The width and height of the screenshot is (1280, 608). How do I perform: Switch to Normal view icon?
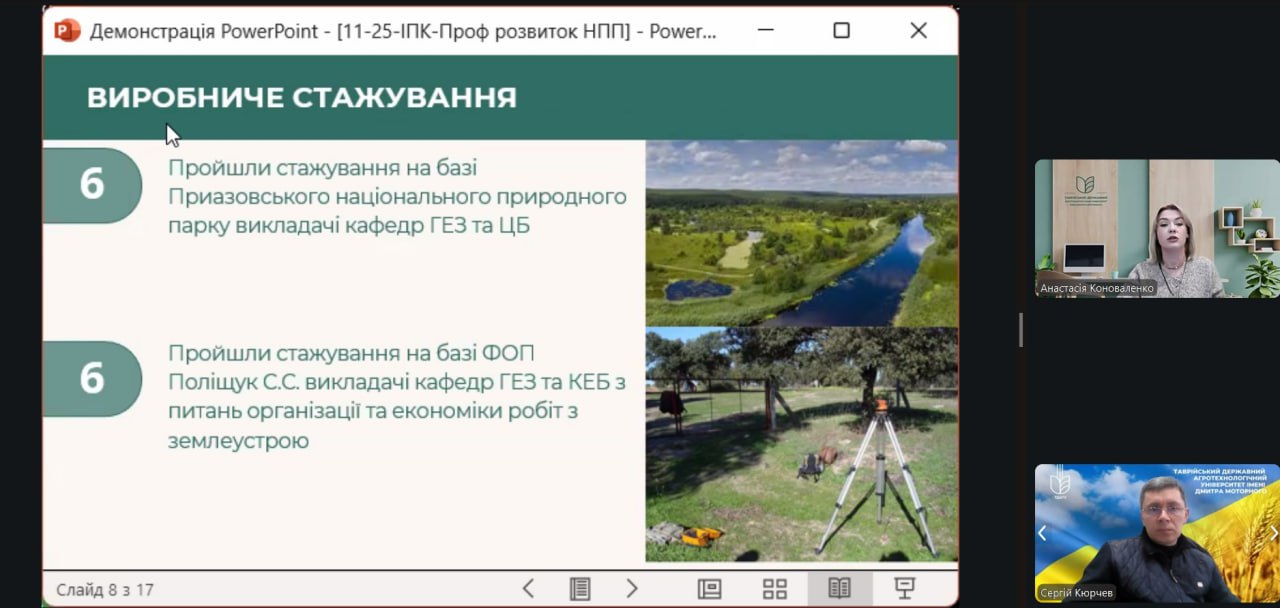coord(710,588)
